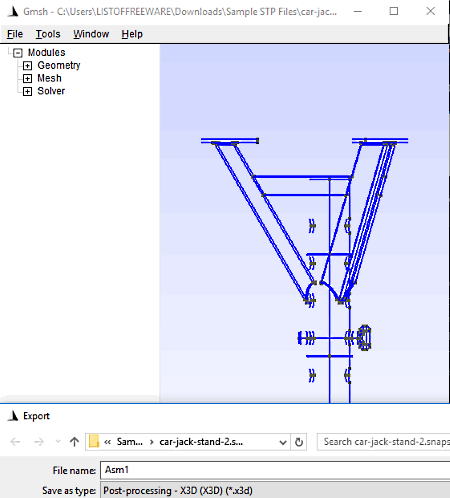Image resolution: width=450 pixels, height=498 pixels.
Task: Click the Gmsh app icon in title bar
Action: point(13,11)
